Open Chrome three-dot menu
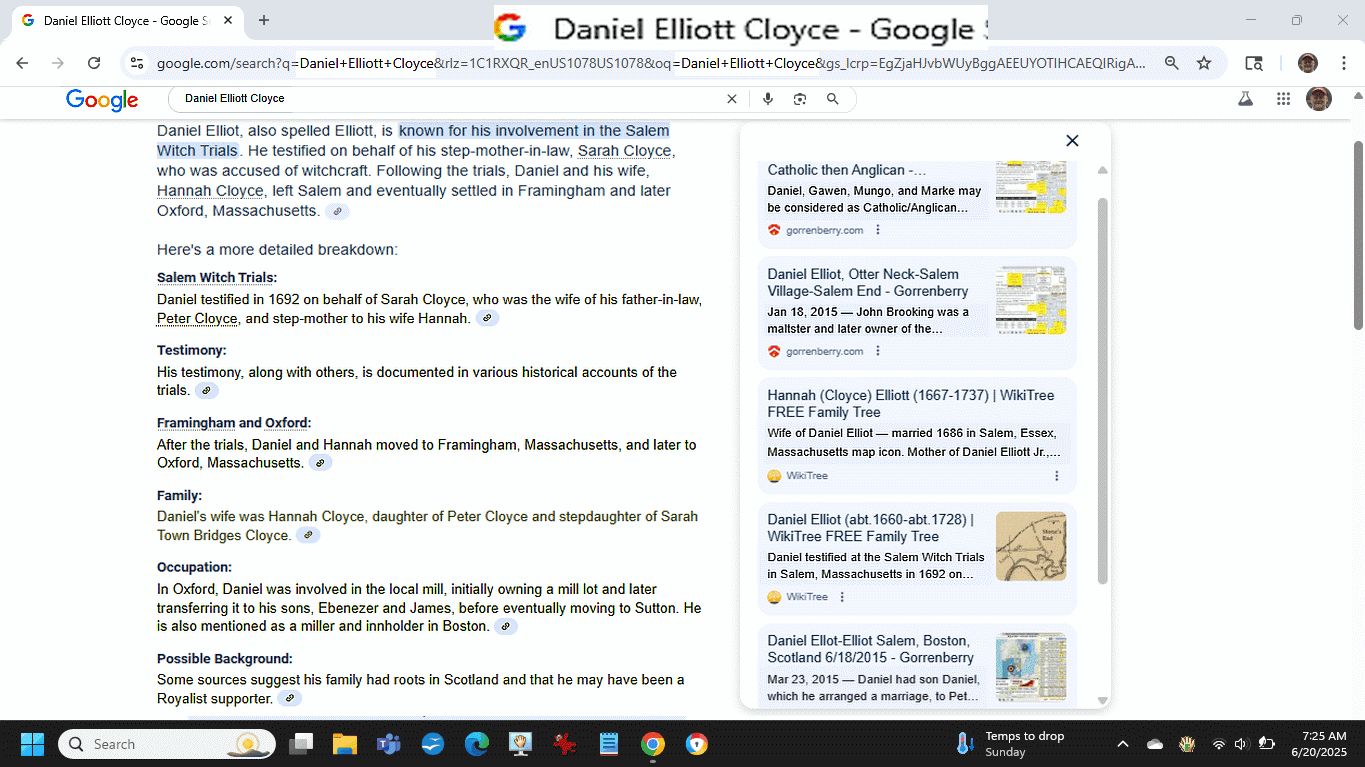1365x767 pixels. (1344, 63)
